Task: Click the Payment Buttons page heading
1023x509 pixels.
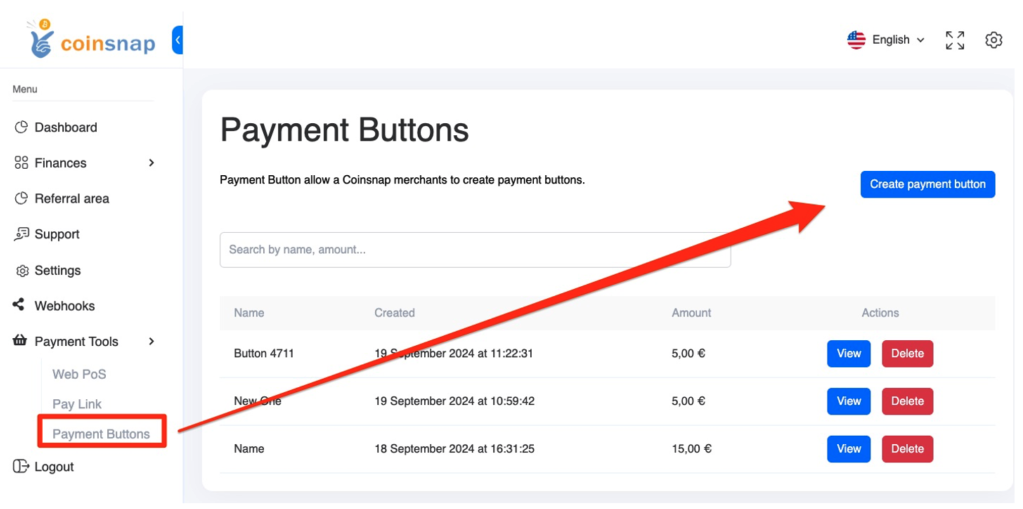Action: [344, 130]
